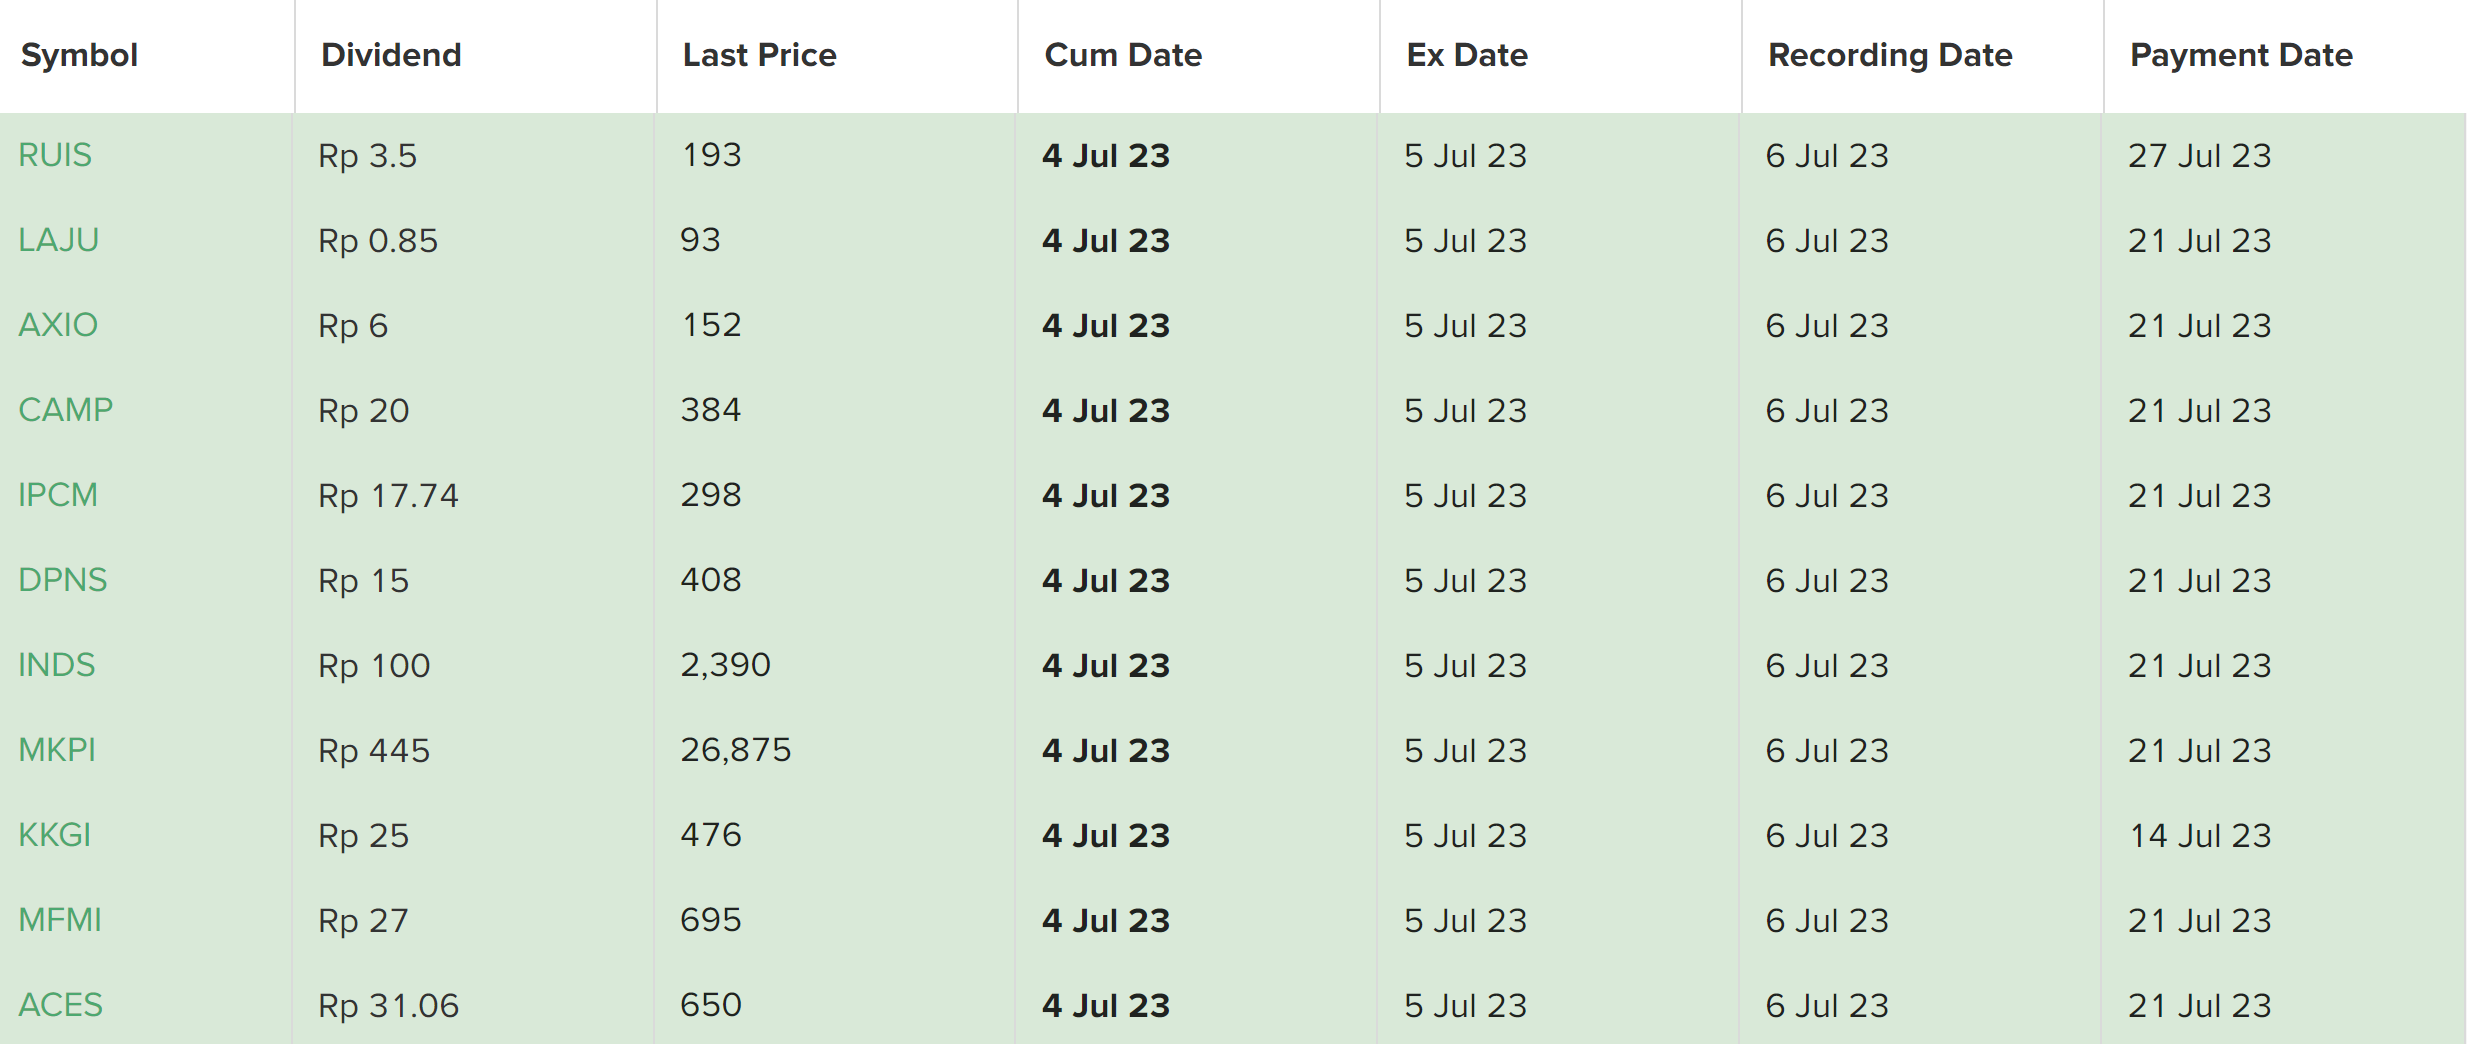Select the IPCM ticker link

[x=58, y=495]
